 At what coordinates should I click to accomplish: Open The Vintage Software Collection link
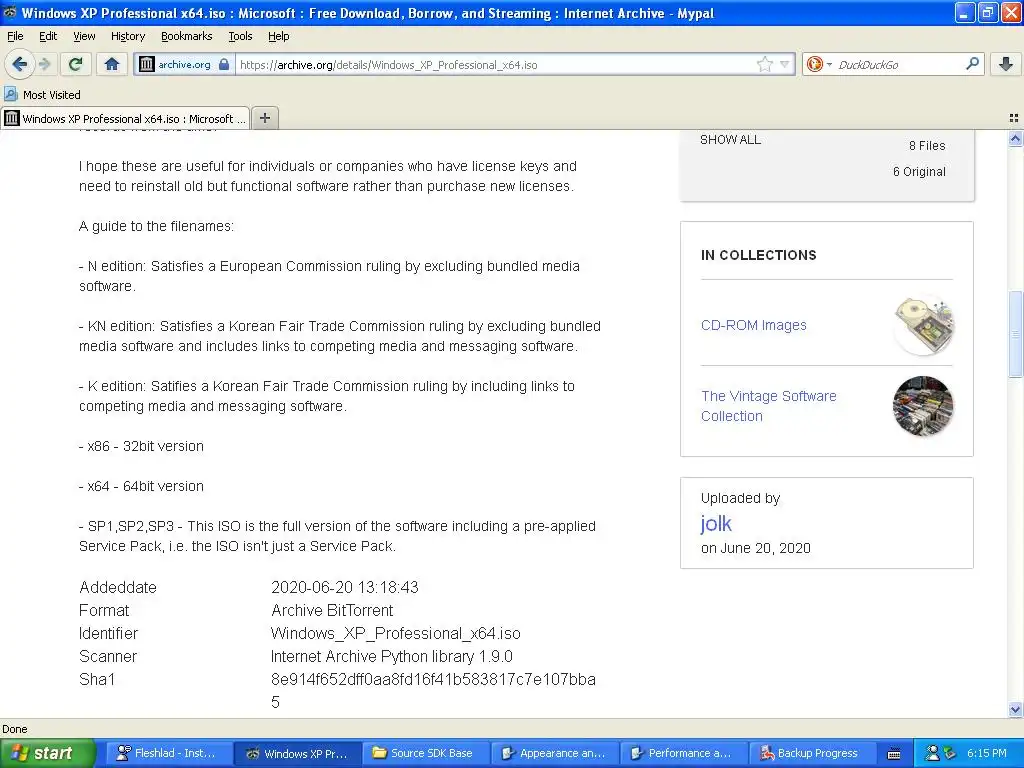click(x=769, y=406)
